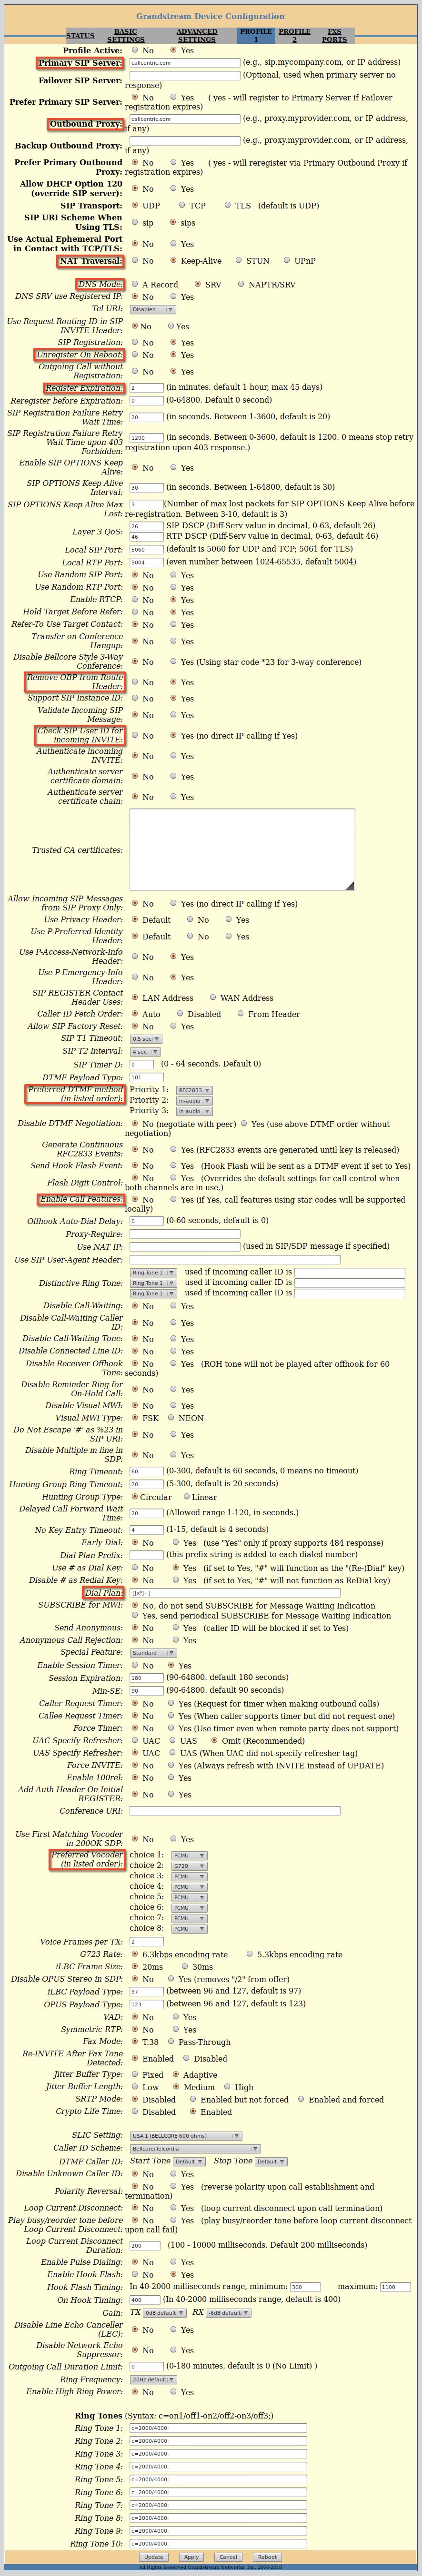Open DTMF method Priority 1 dropdown
This screenshot has width=422, height=2576.
195,1090
